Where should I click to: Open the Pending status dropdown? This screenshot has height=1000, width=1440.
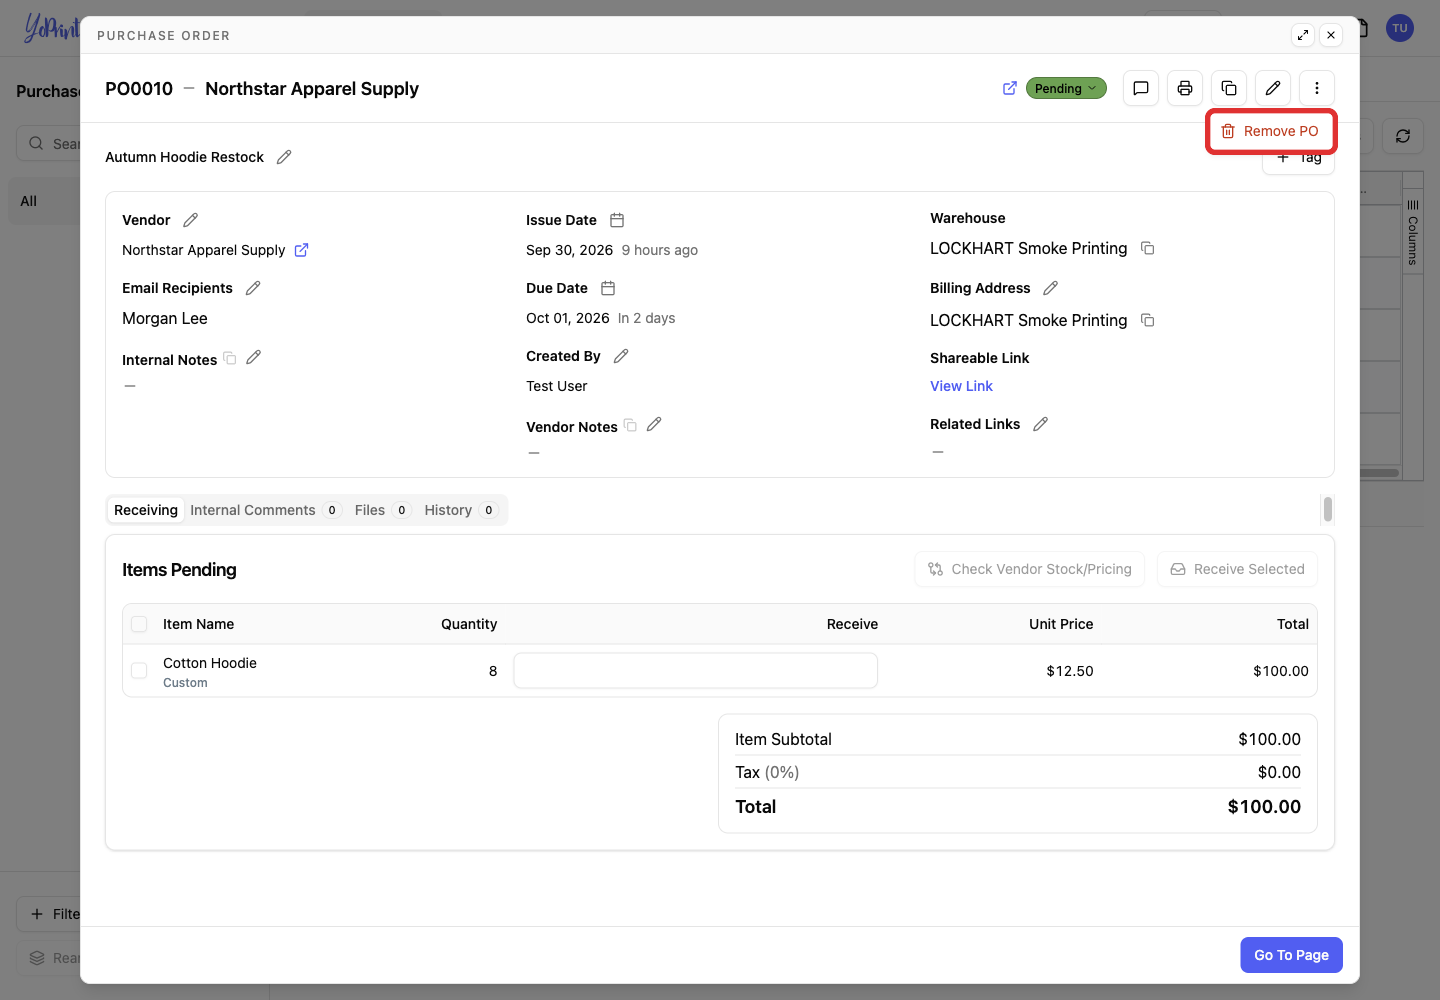click(1066, 88)
